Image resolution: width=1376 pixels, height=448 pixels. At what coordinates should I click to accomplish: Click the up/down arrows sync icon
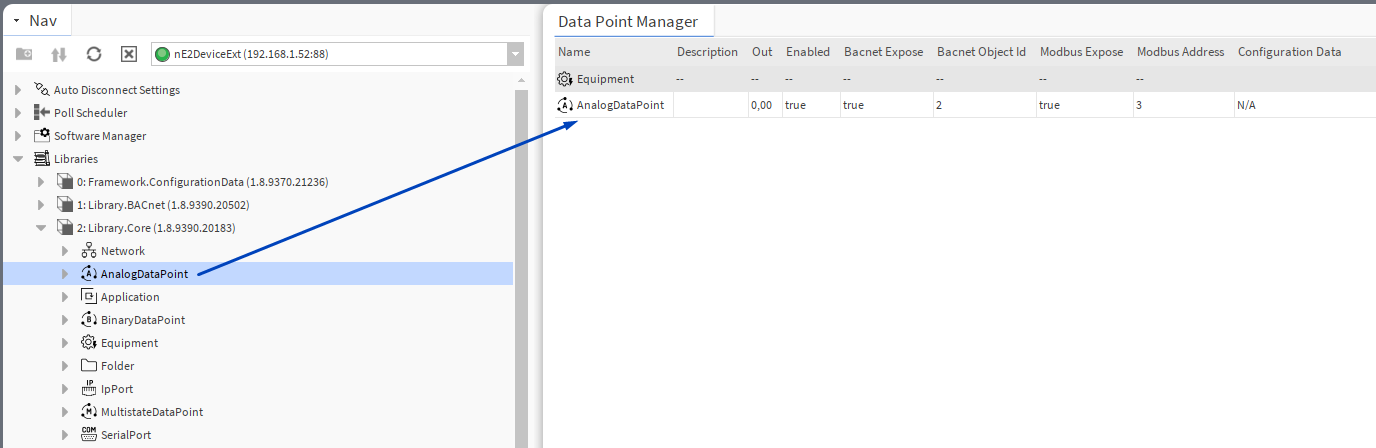click(x=59, y=54)
